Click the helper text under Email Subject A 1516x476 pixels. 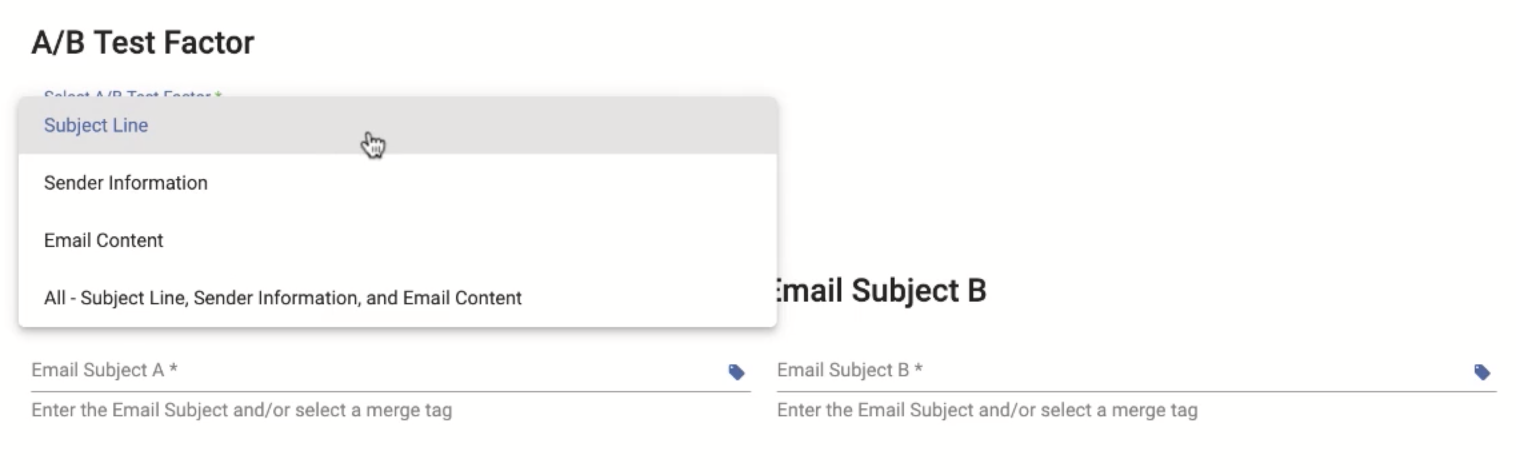point(242,410)
